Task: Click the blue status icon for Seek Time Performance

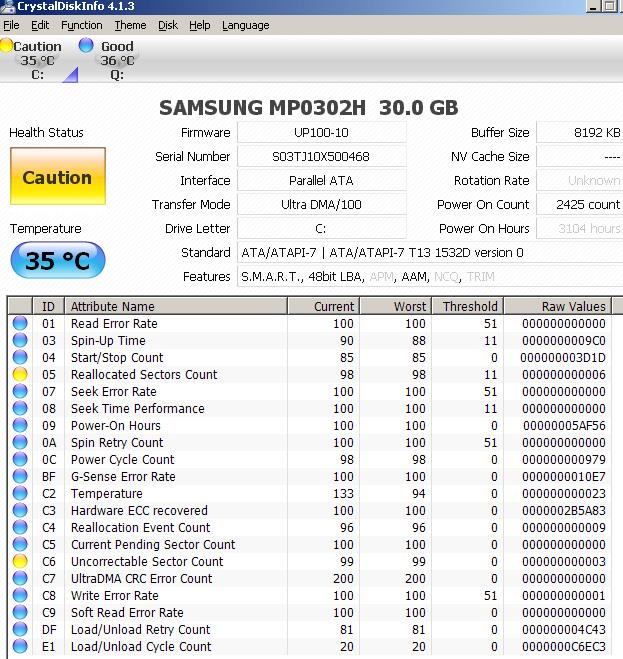Action: [20, 408]
